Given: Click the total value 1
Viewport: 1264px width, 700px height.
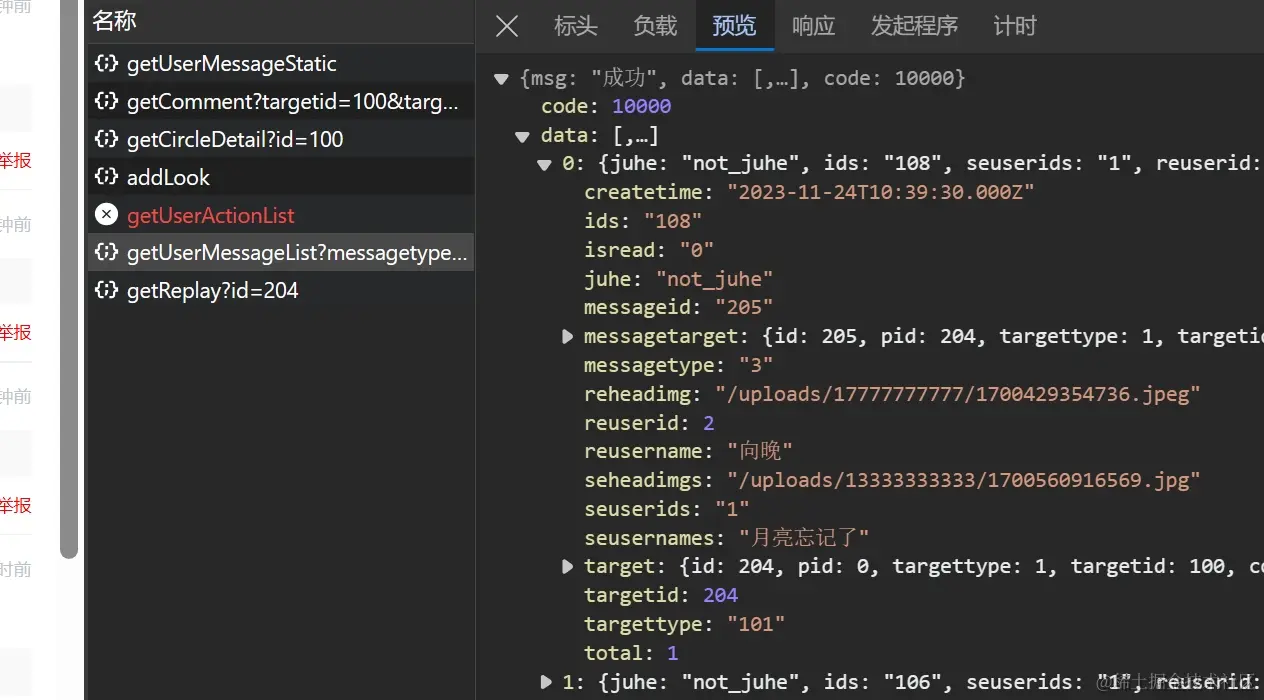Looking at the screenshot, I should pyautogui.click(x=673, y=653).
